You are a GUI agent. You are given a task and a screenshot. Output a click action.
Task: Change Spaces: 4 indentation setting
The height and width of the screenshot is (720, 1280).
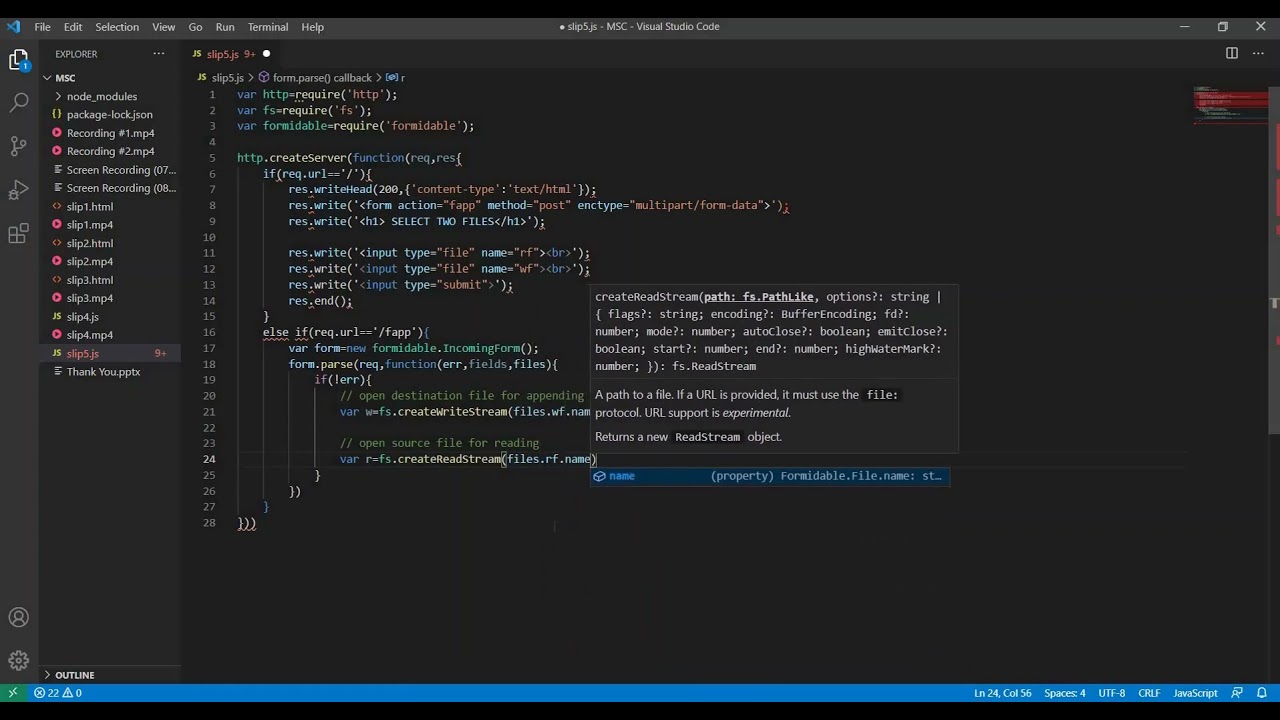pos(1064,693)
